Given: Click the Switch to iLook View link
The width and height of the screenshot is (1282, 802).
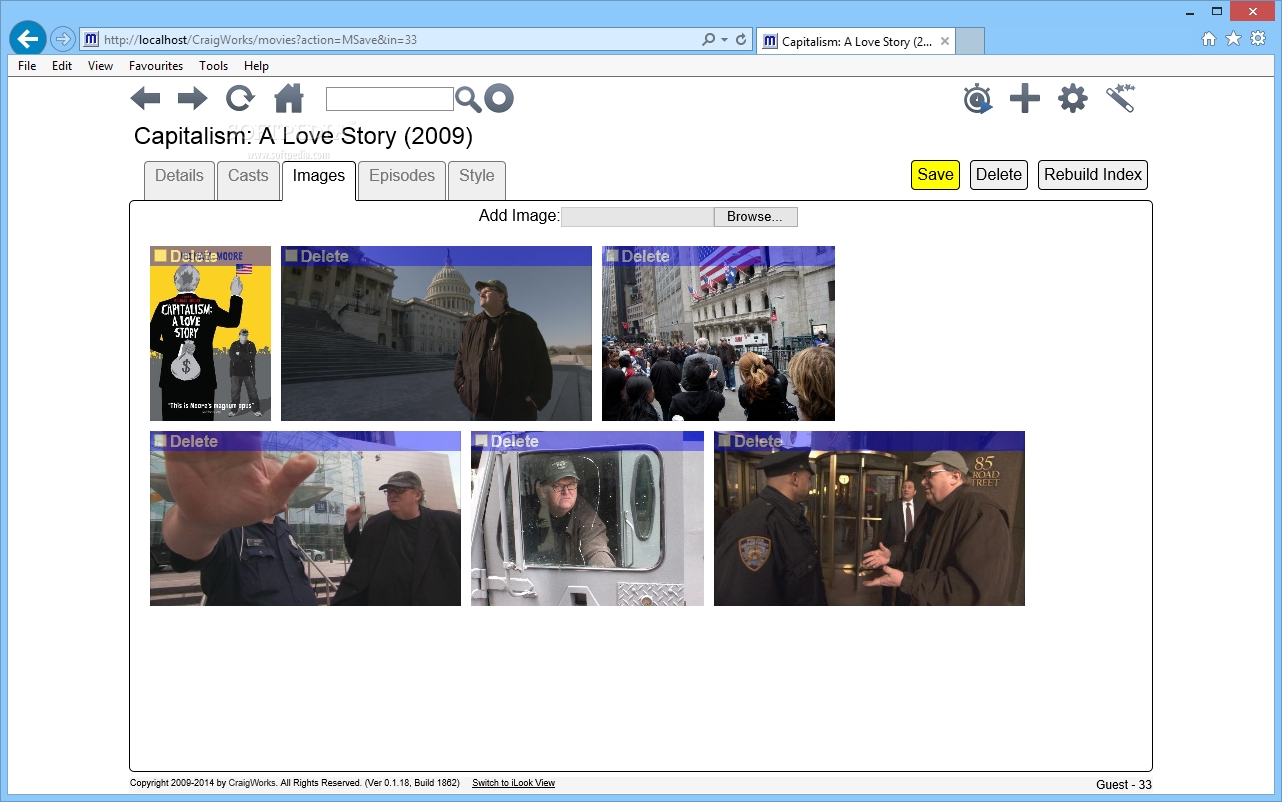Looking at the screenshot, I should [x=513, y=783].
